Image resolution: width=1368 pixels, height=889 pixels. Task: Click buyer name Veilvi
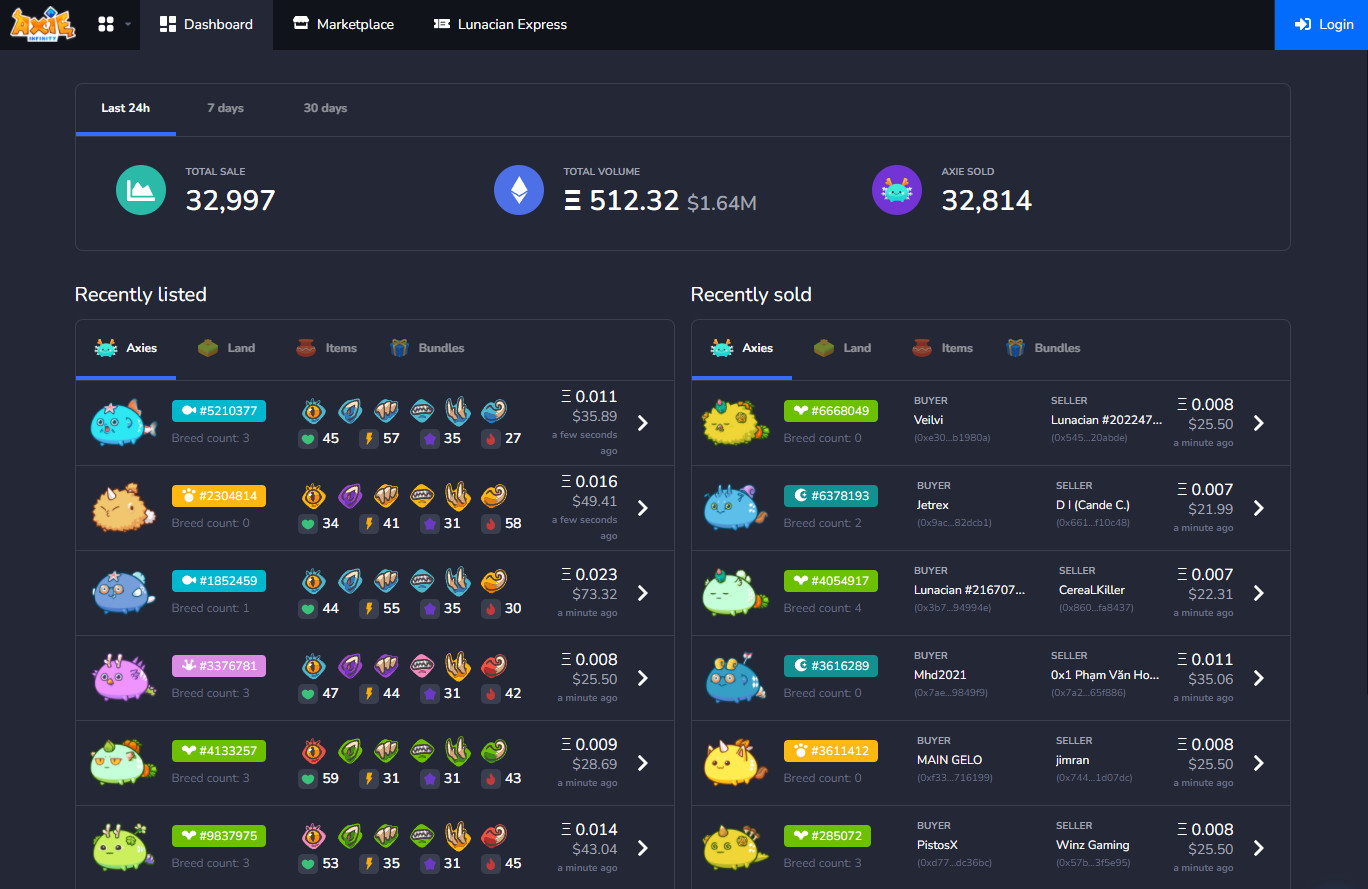click(x=929, y=420)
